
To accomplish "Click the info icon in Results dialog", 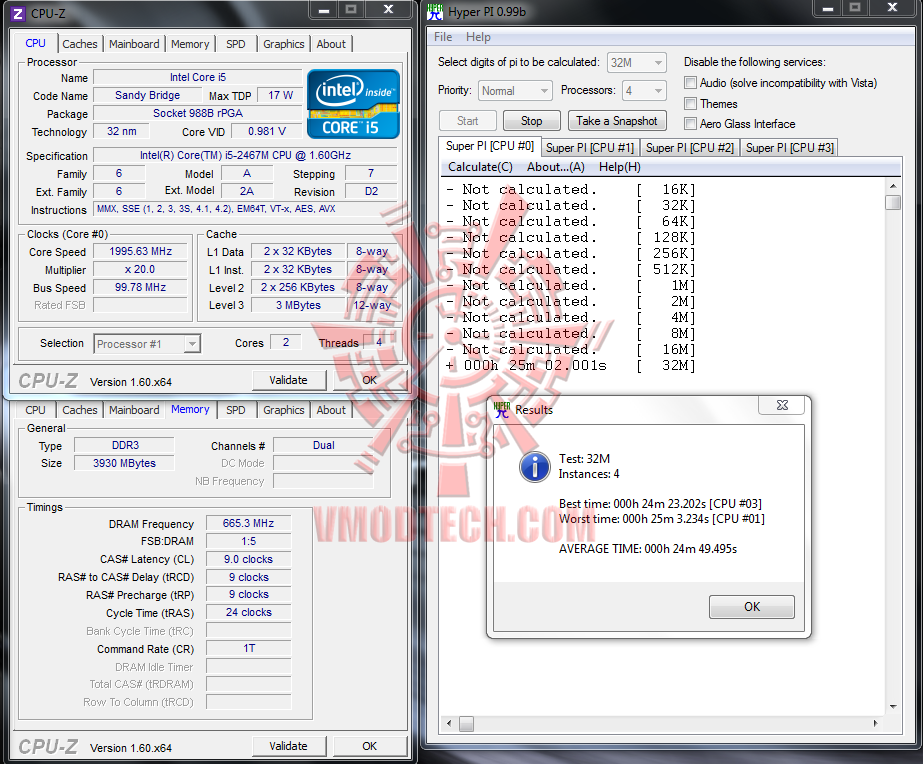I will coord(534,467).
